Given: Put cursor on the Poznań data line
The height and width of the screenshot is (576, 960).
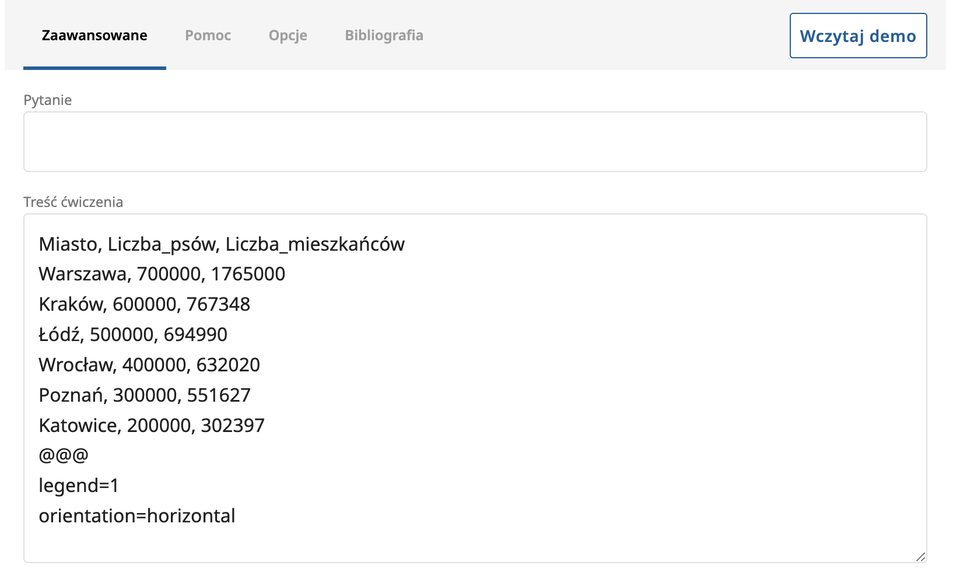Looking at the screenshot, I should pyautogui.click(x=144, y=395).
